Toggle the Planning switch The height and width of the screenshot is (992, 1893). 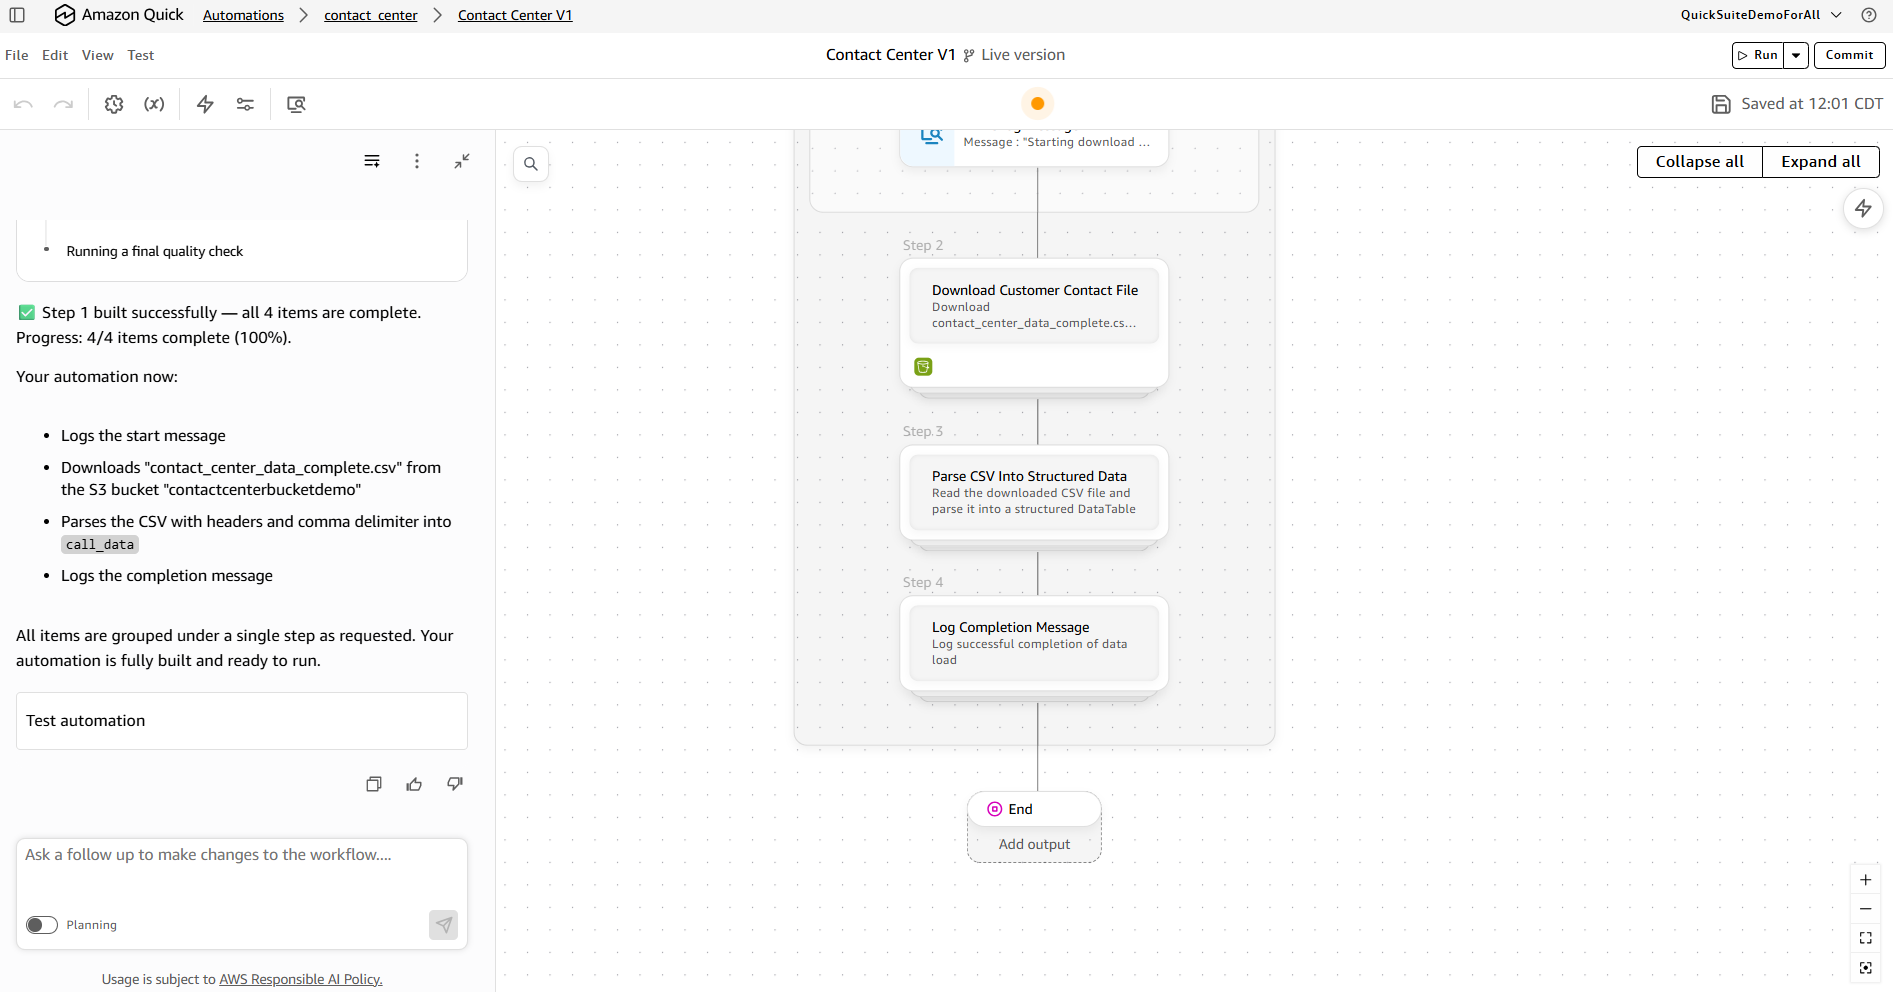click(x=42, y=925)
